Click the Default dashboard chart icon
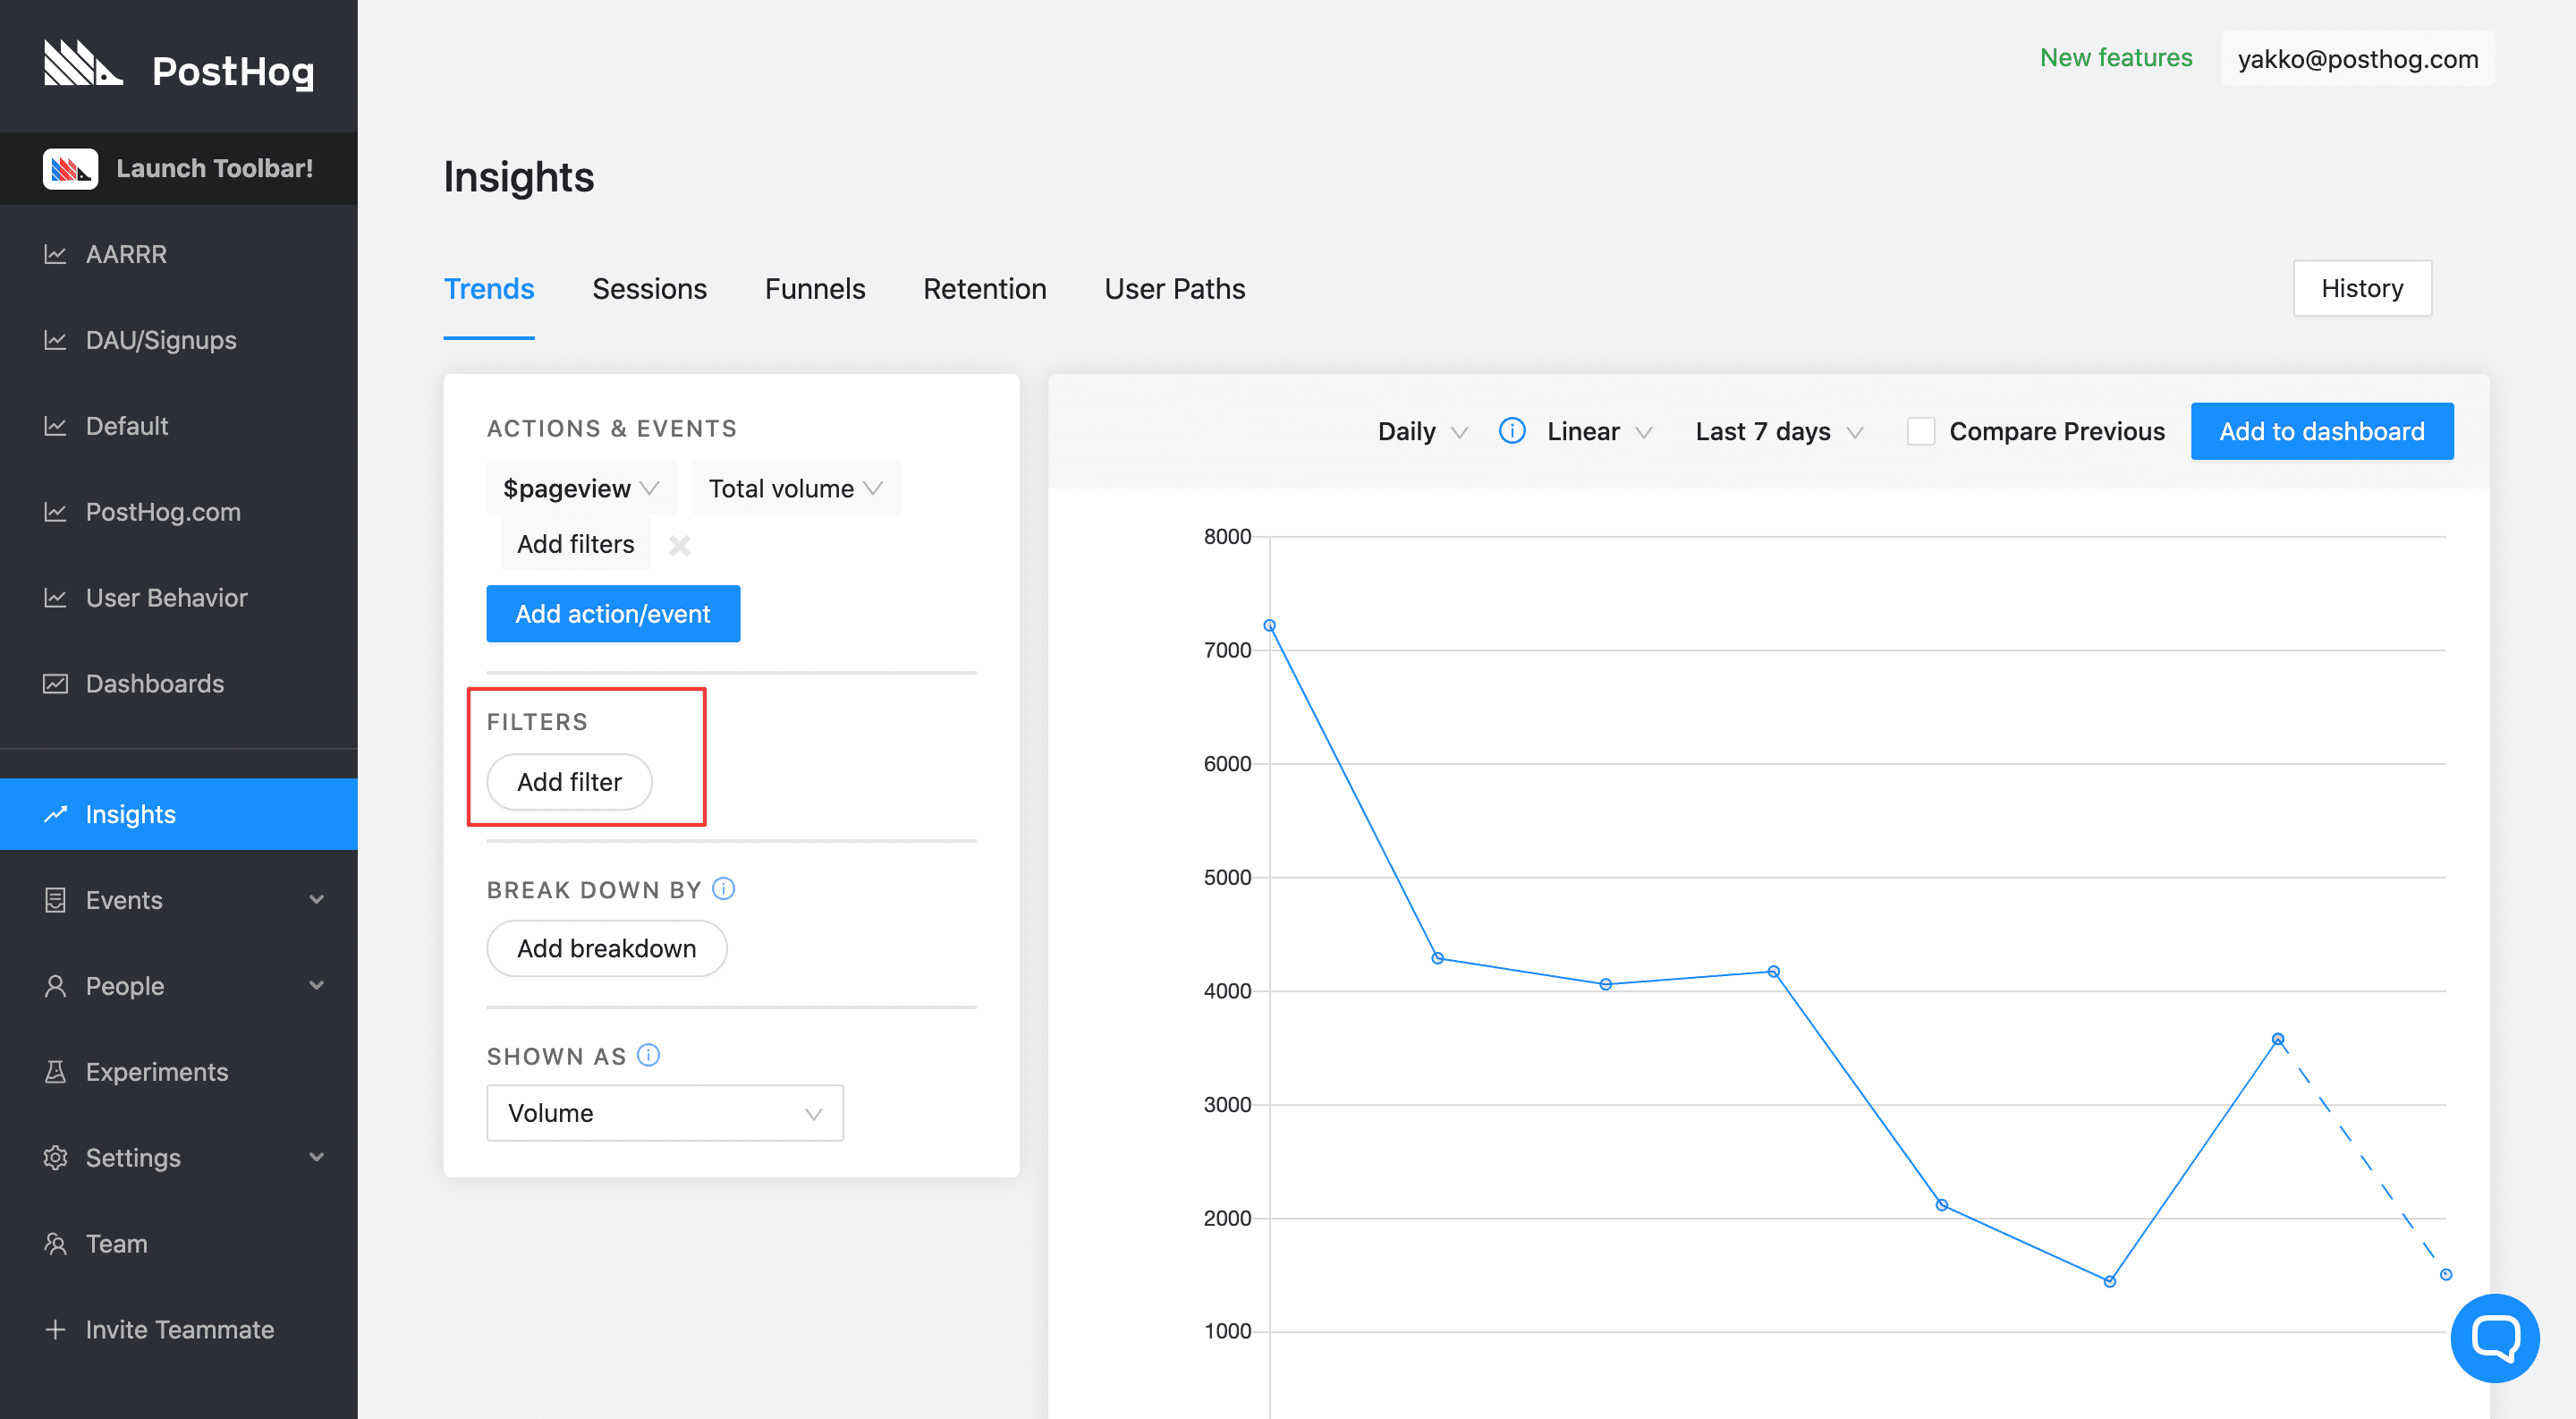 pos(55,426)
